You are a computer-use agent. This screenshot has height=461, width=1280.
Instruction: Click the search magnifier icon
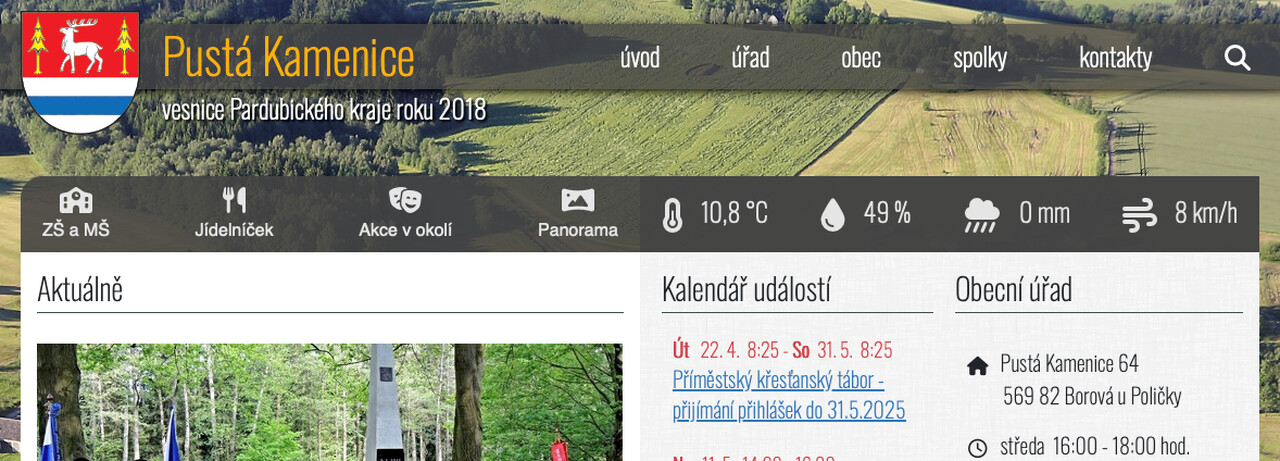coord(1237,58)
